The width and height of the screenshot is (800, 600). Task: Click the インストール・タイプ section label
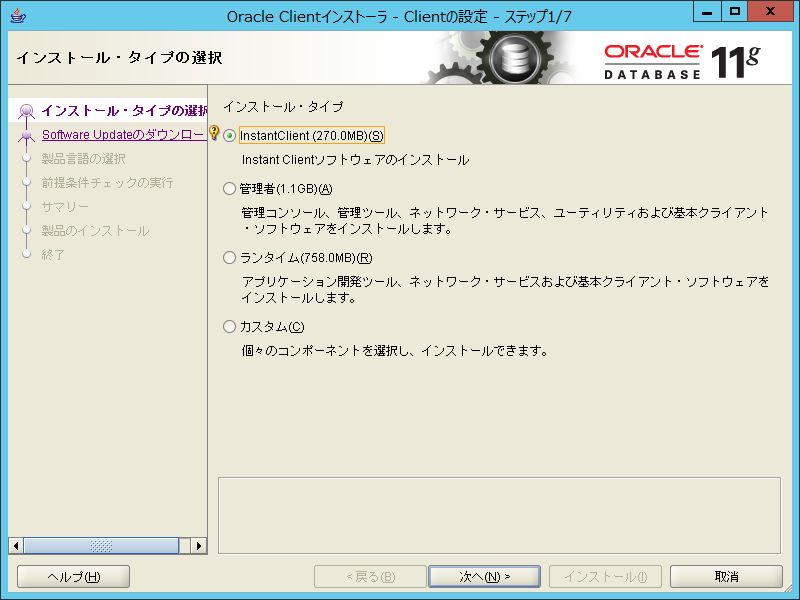[283, 107]
